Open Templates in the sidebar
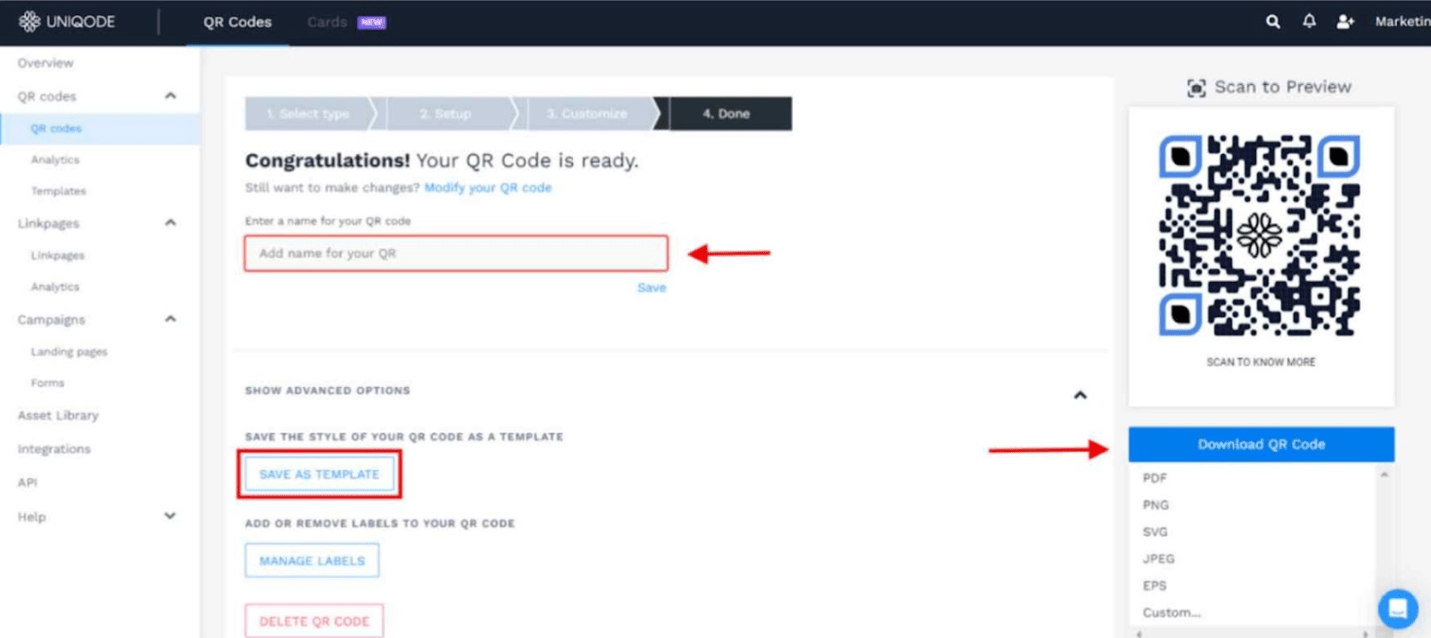1431x638 pixels. (x=58, y=191)
